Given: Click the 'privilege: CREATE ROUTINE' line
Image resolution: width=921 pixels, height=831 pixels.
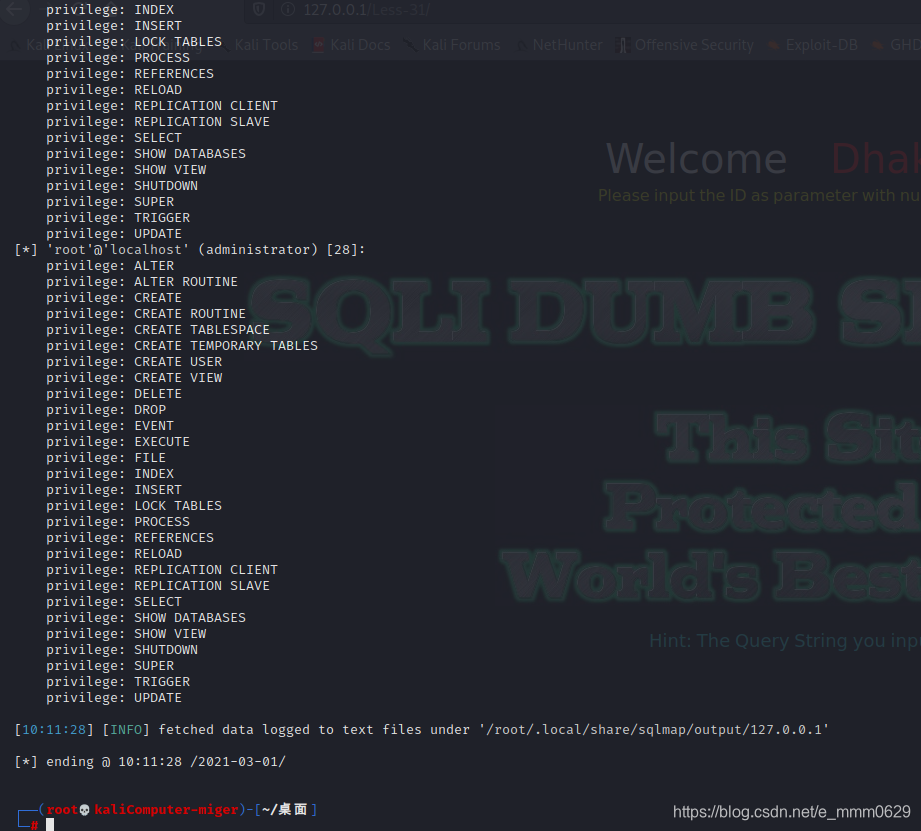Looking at the screenshot, I should pos(146,314).
